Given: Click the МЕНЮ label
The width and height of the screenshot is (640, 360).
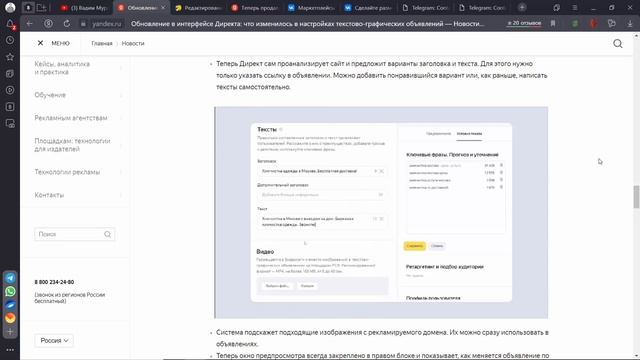Looking at the screenshot, I should tap(60, 43).
